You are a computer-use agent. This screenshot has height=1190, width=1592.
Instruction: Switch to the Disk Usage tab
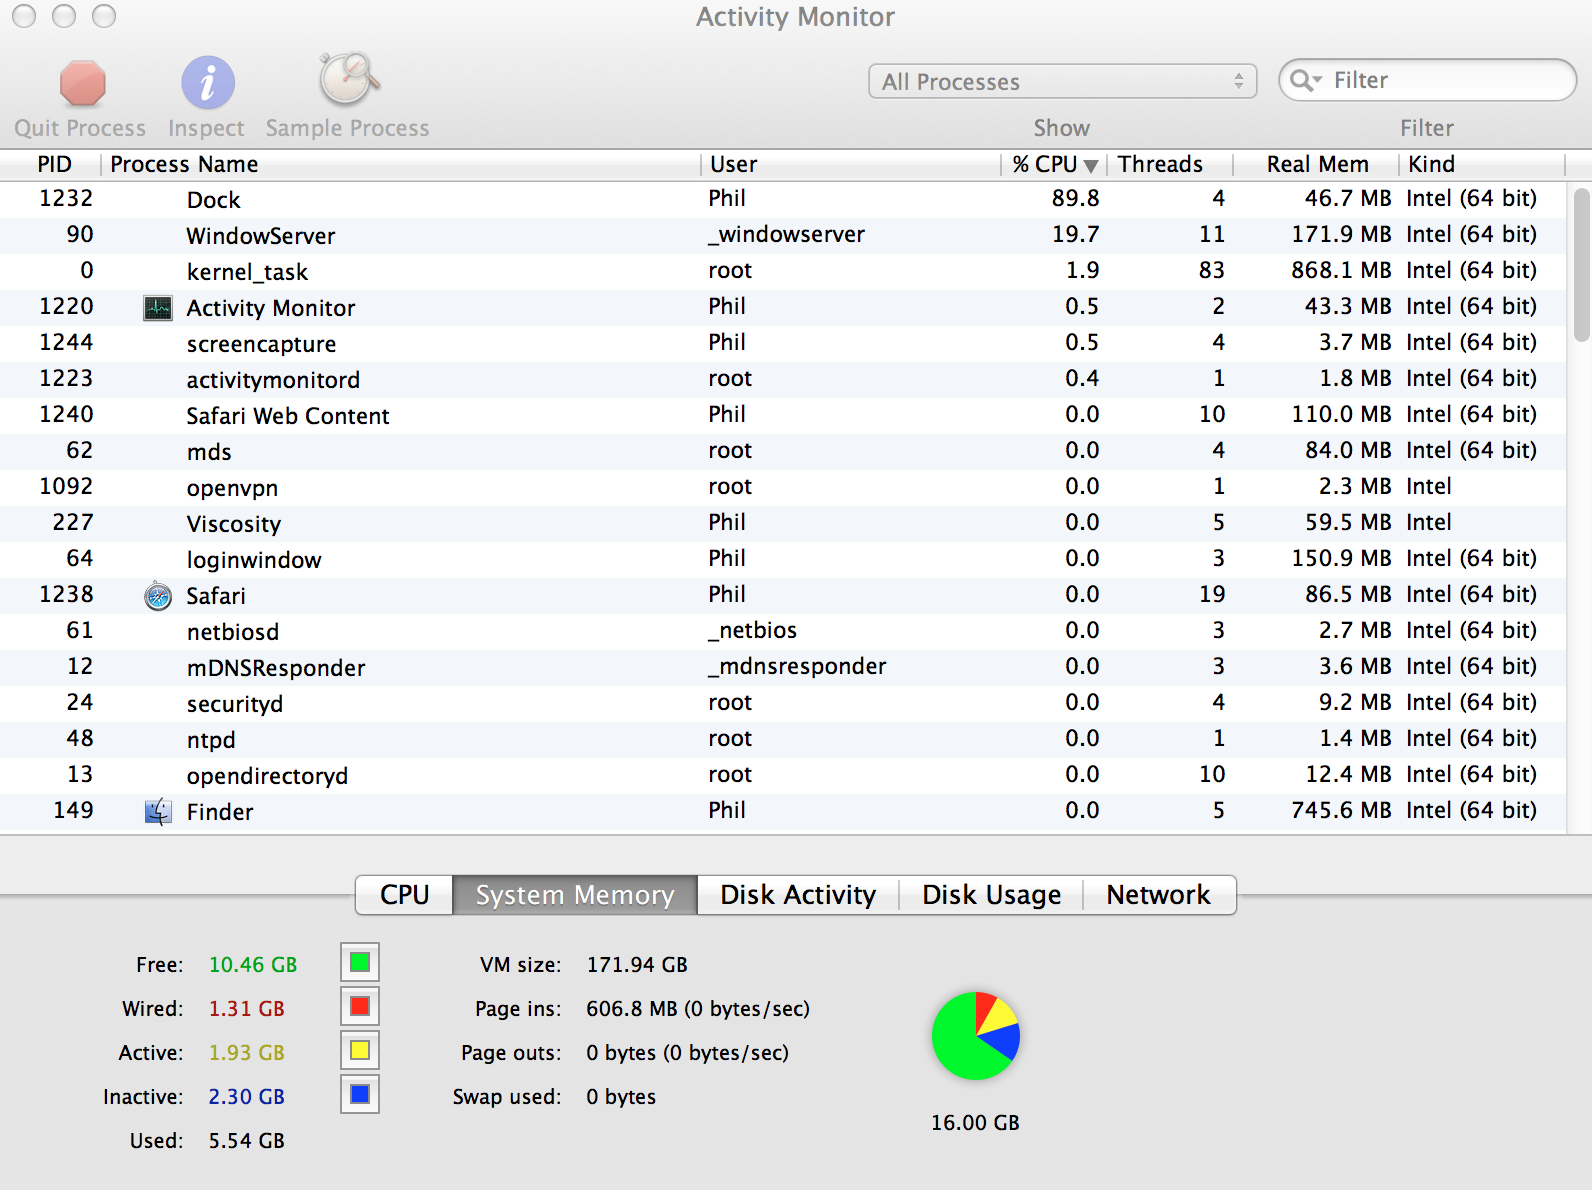pyautogui.click(x=991, y=895)
